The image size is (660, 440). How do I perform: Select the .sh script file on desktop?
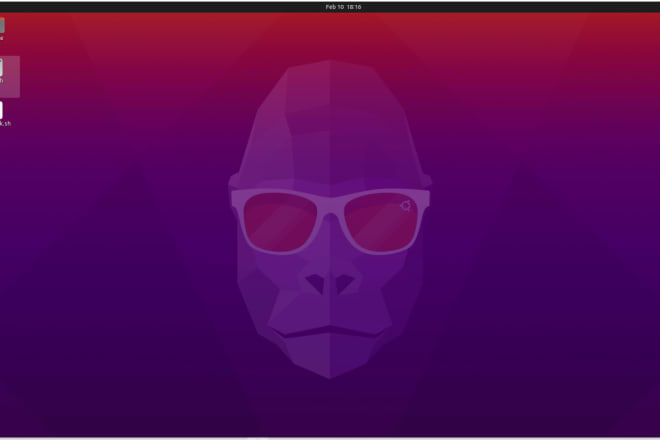point(3,114)
